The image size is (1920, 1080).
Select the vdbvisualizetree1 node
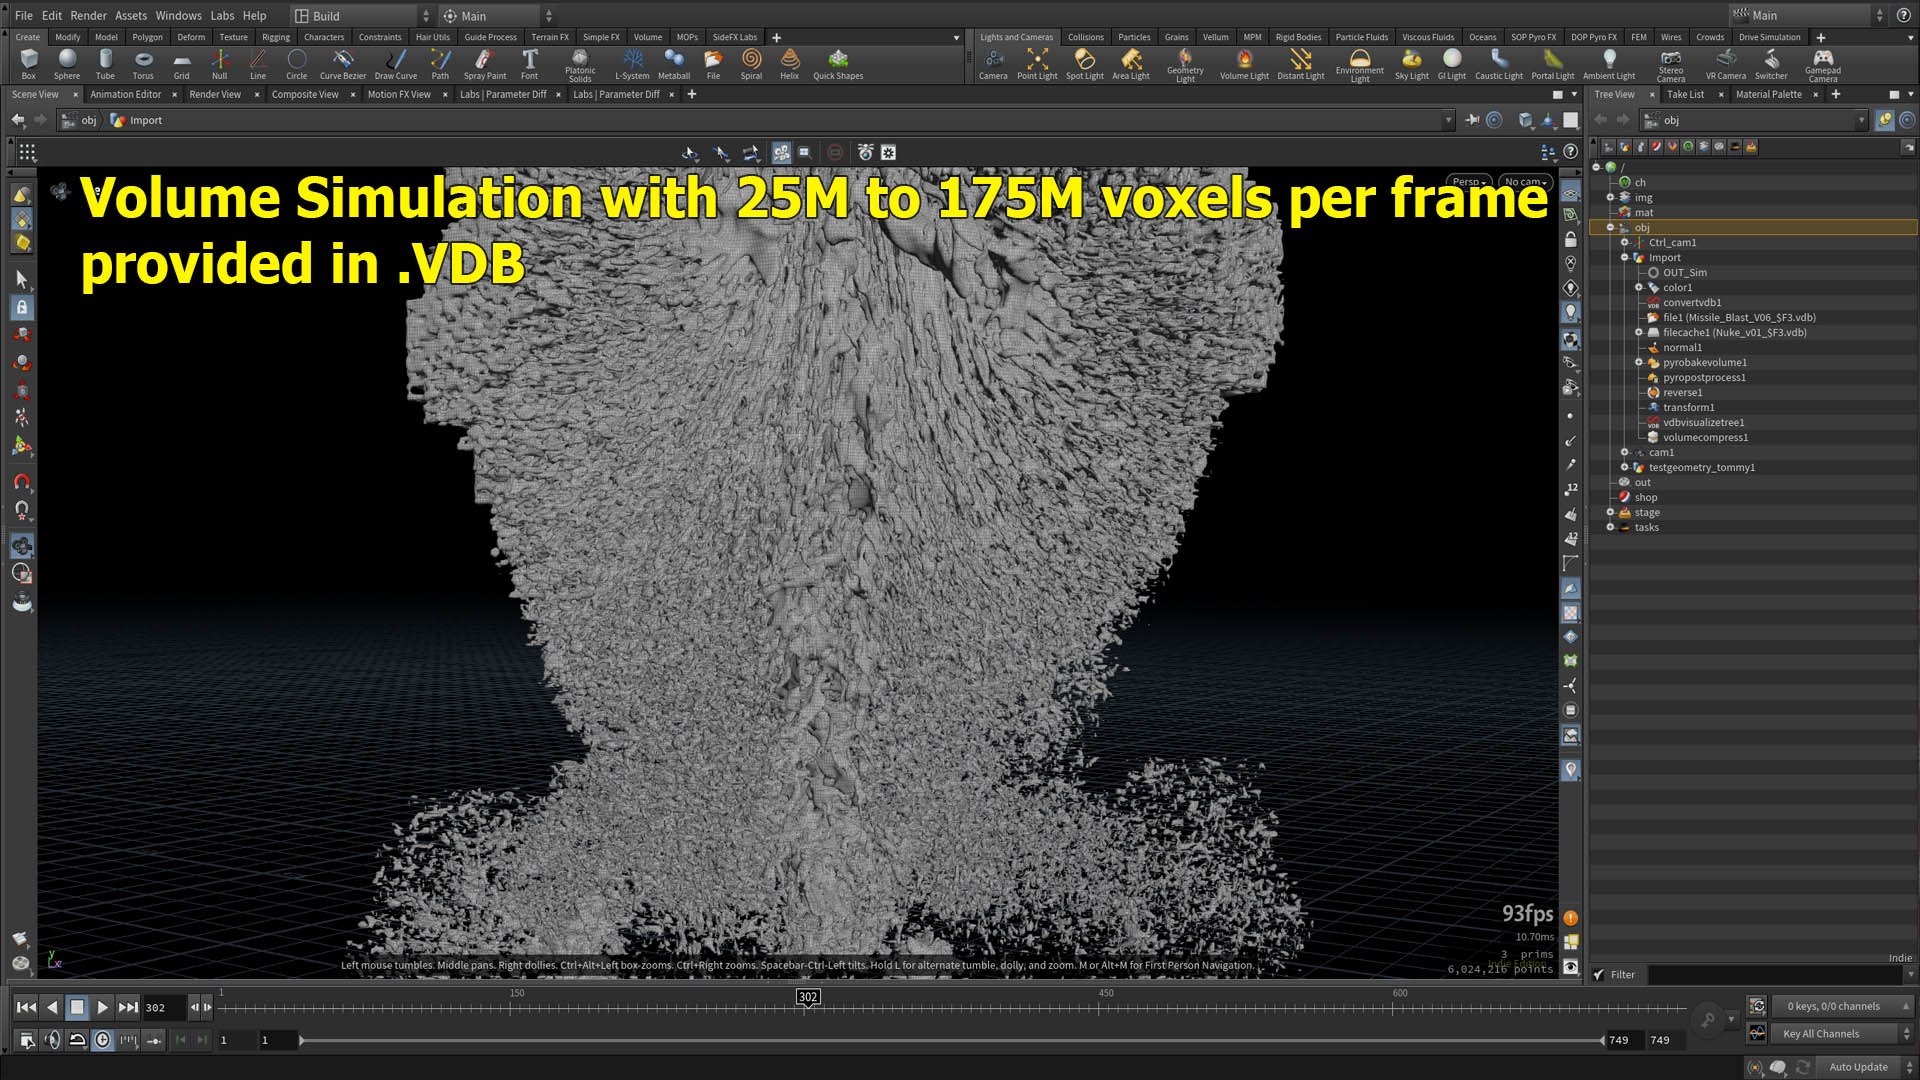click(x=1703, y=422)
